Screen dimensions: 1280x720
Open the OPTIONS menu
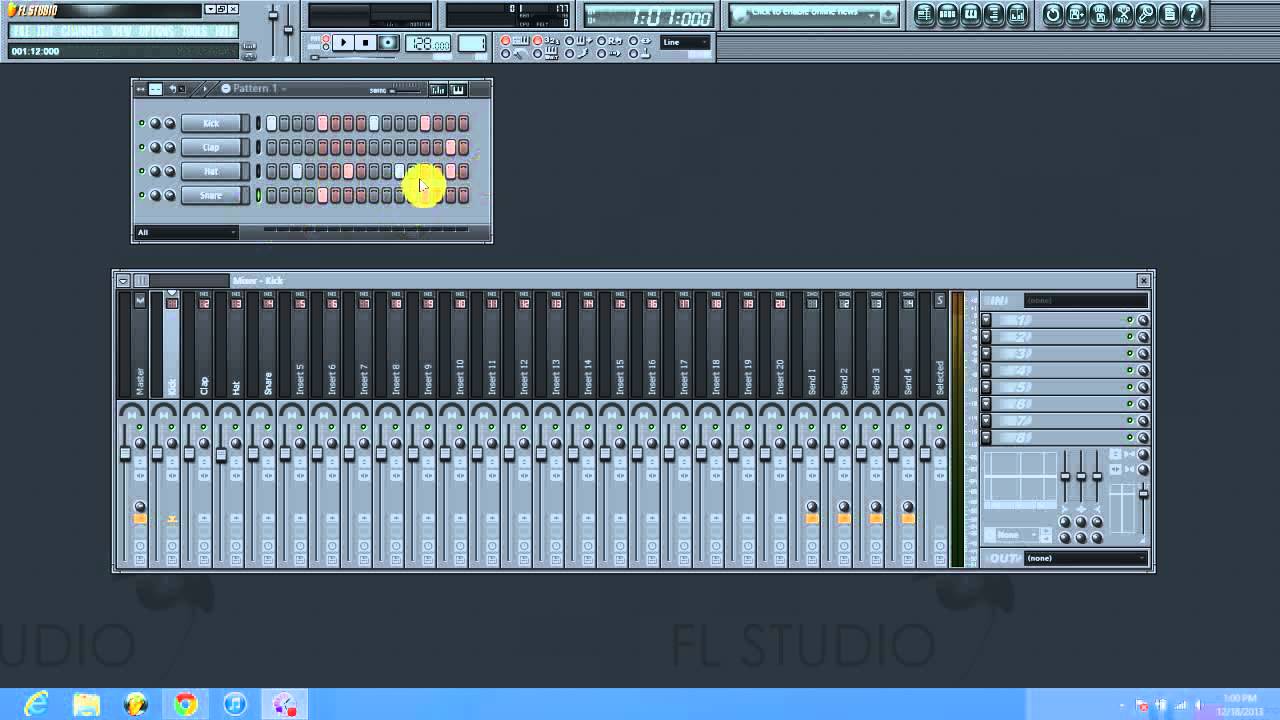156,31
